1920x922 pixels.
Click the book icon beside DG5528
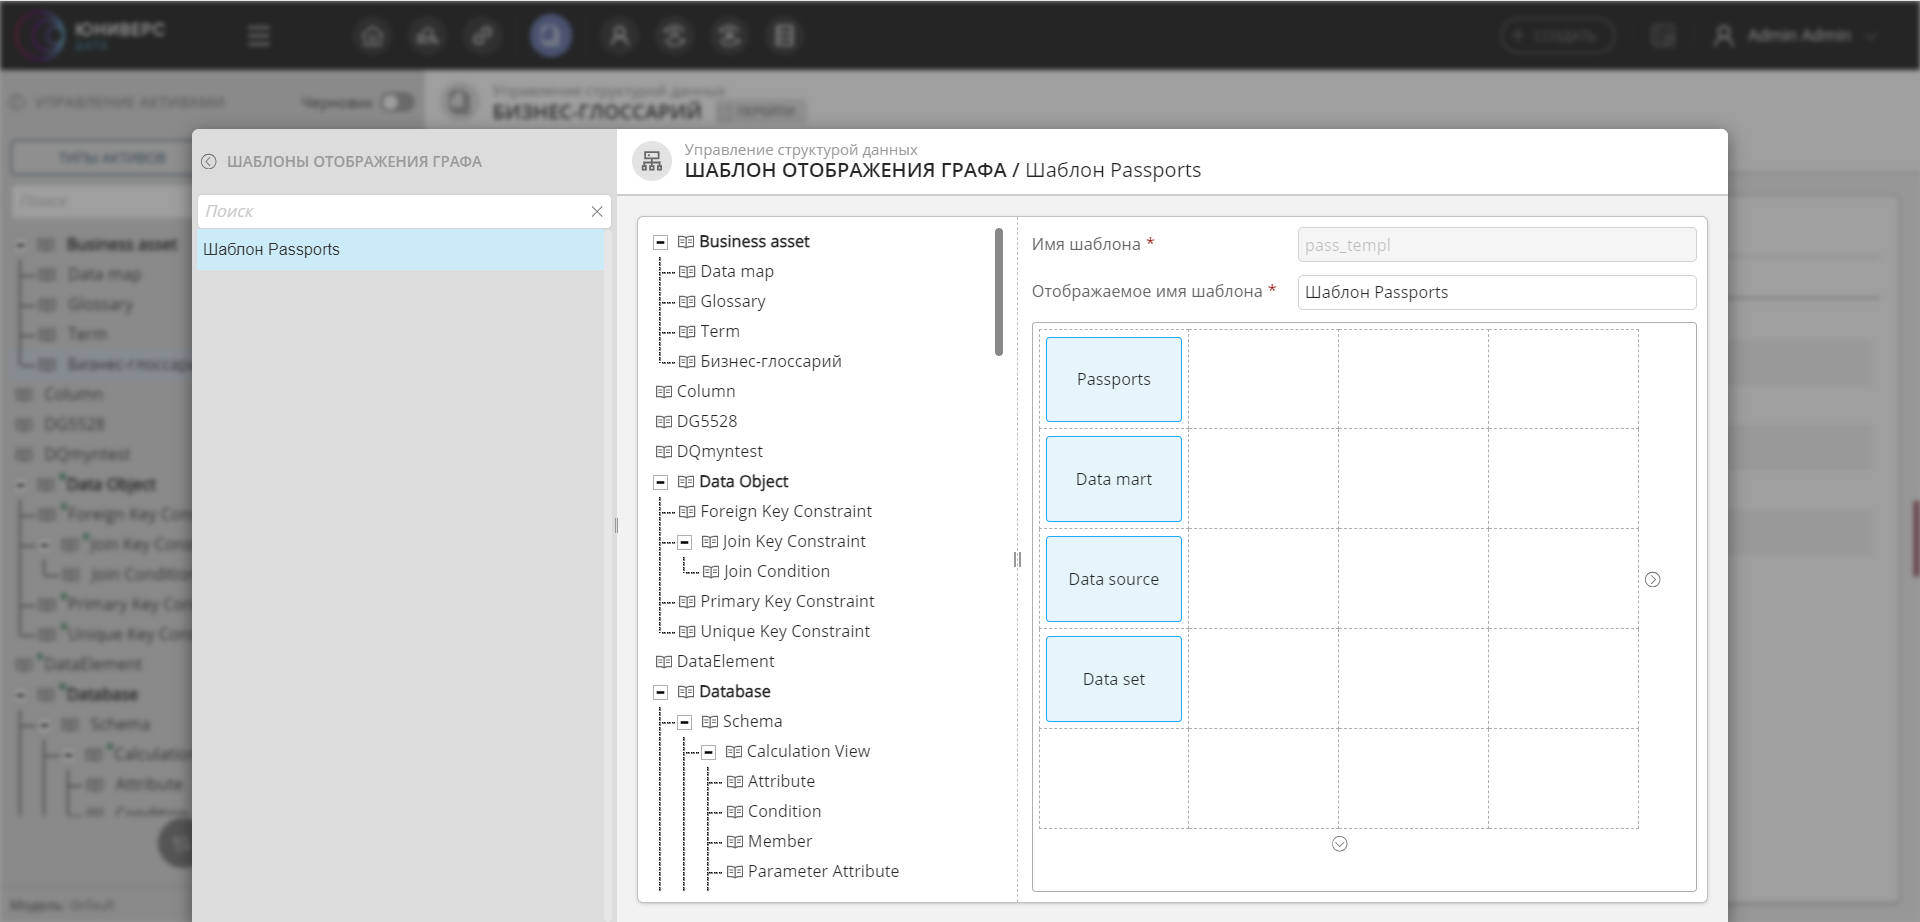coord(663,422)
